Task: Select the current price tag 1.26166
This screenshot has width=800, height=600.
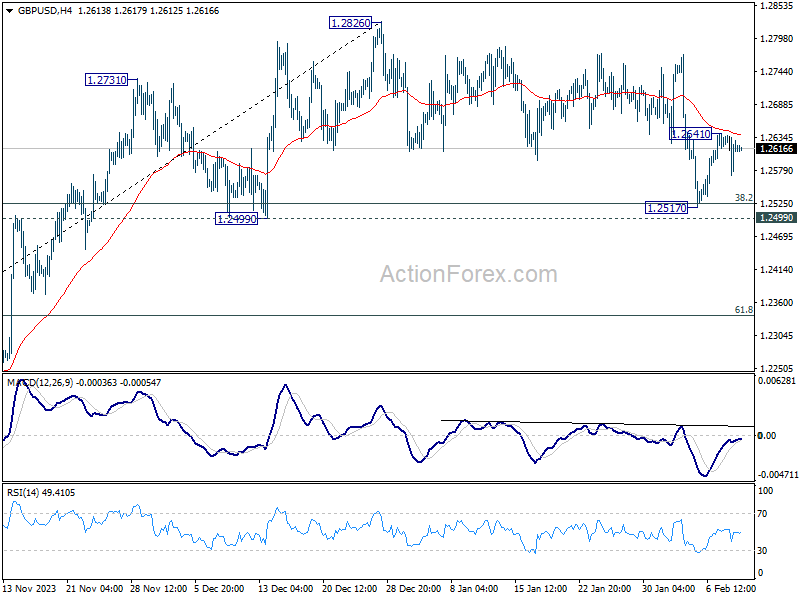Action: pos(777,148)
